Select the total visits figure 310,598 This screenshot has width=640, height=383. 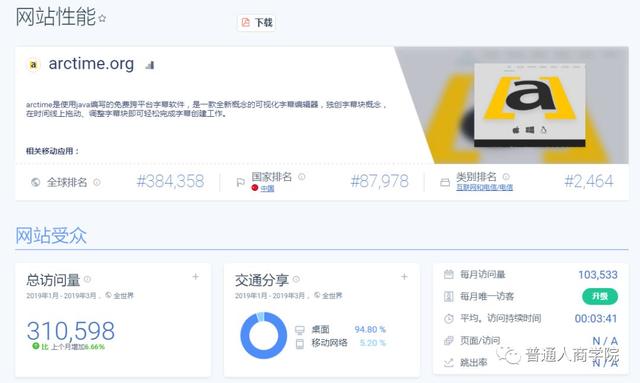(71, 330)
